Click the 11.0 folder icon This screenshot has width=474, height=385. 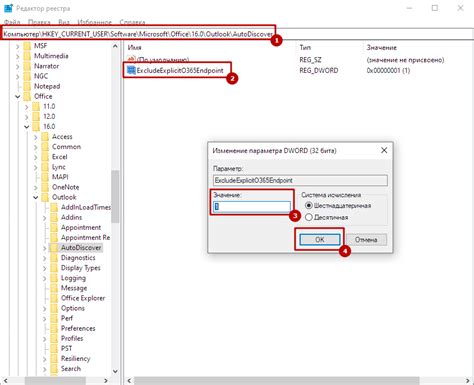click(x=36, y=106)
